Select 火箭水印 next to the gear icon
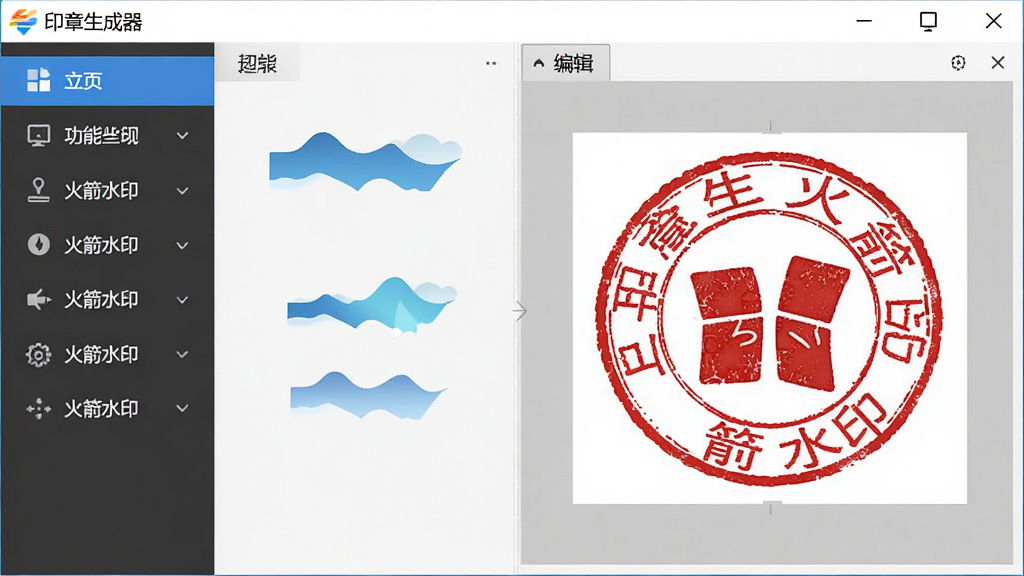Image resolution: width=1024 pixels, height=576 pixels. coord(101,355)
